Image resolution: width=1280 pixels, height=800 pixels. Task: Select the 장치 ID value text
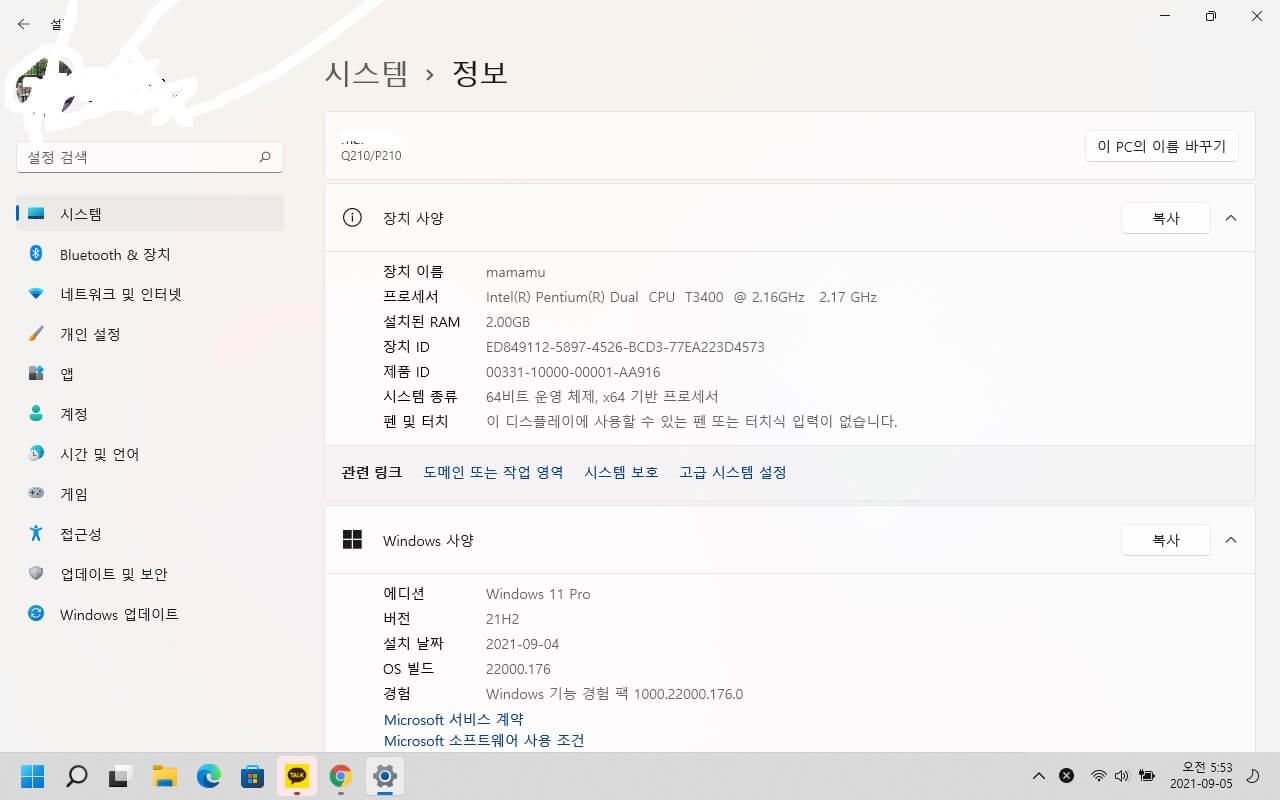[625, 347]
